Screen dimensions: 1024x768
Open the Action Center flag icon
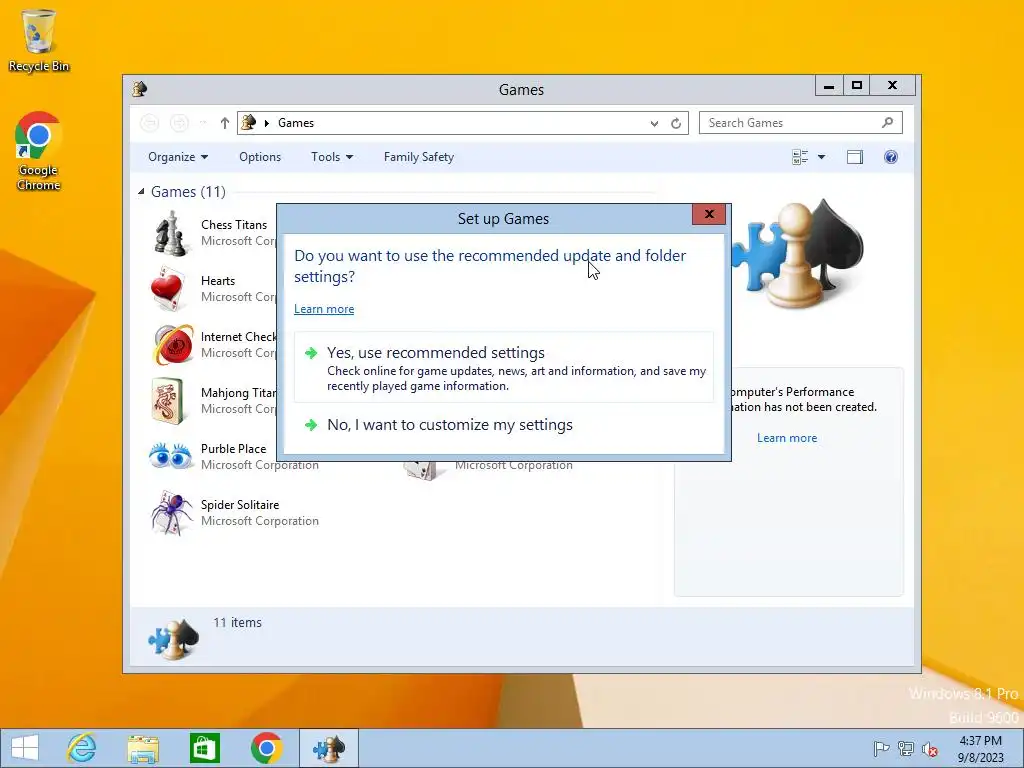[x=881, y=748]
